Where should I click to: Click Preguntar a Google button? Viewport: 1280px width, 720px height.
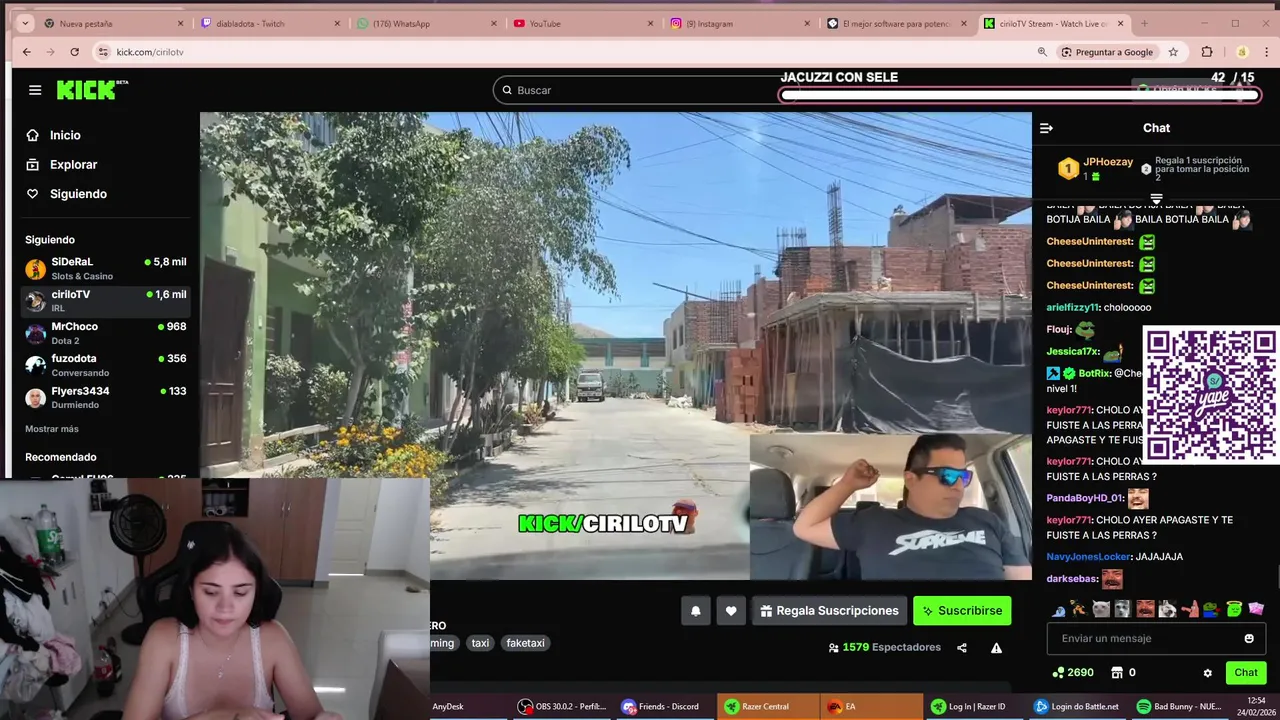[x=1107, y=52]
